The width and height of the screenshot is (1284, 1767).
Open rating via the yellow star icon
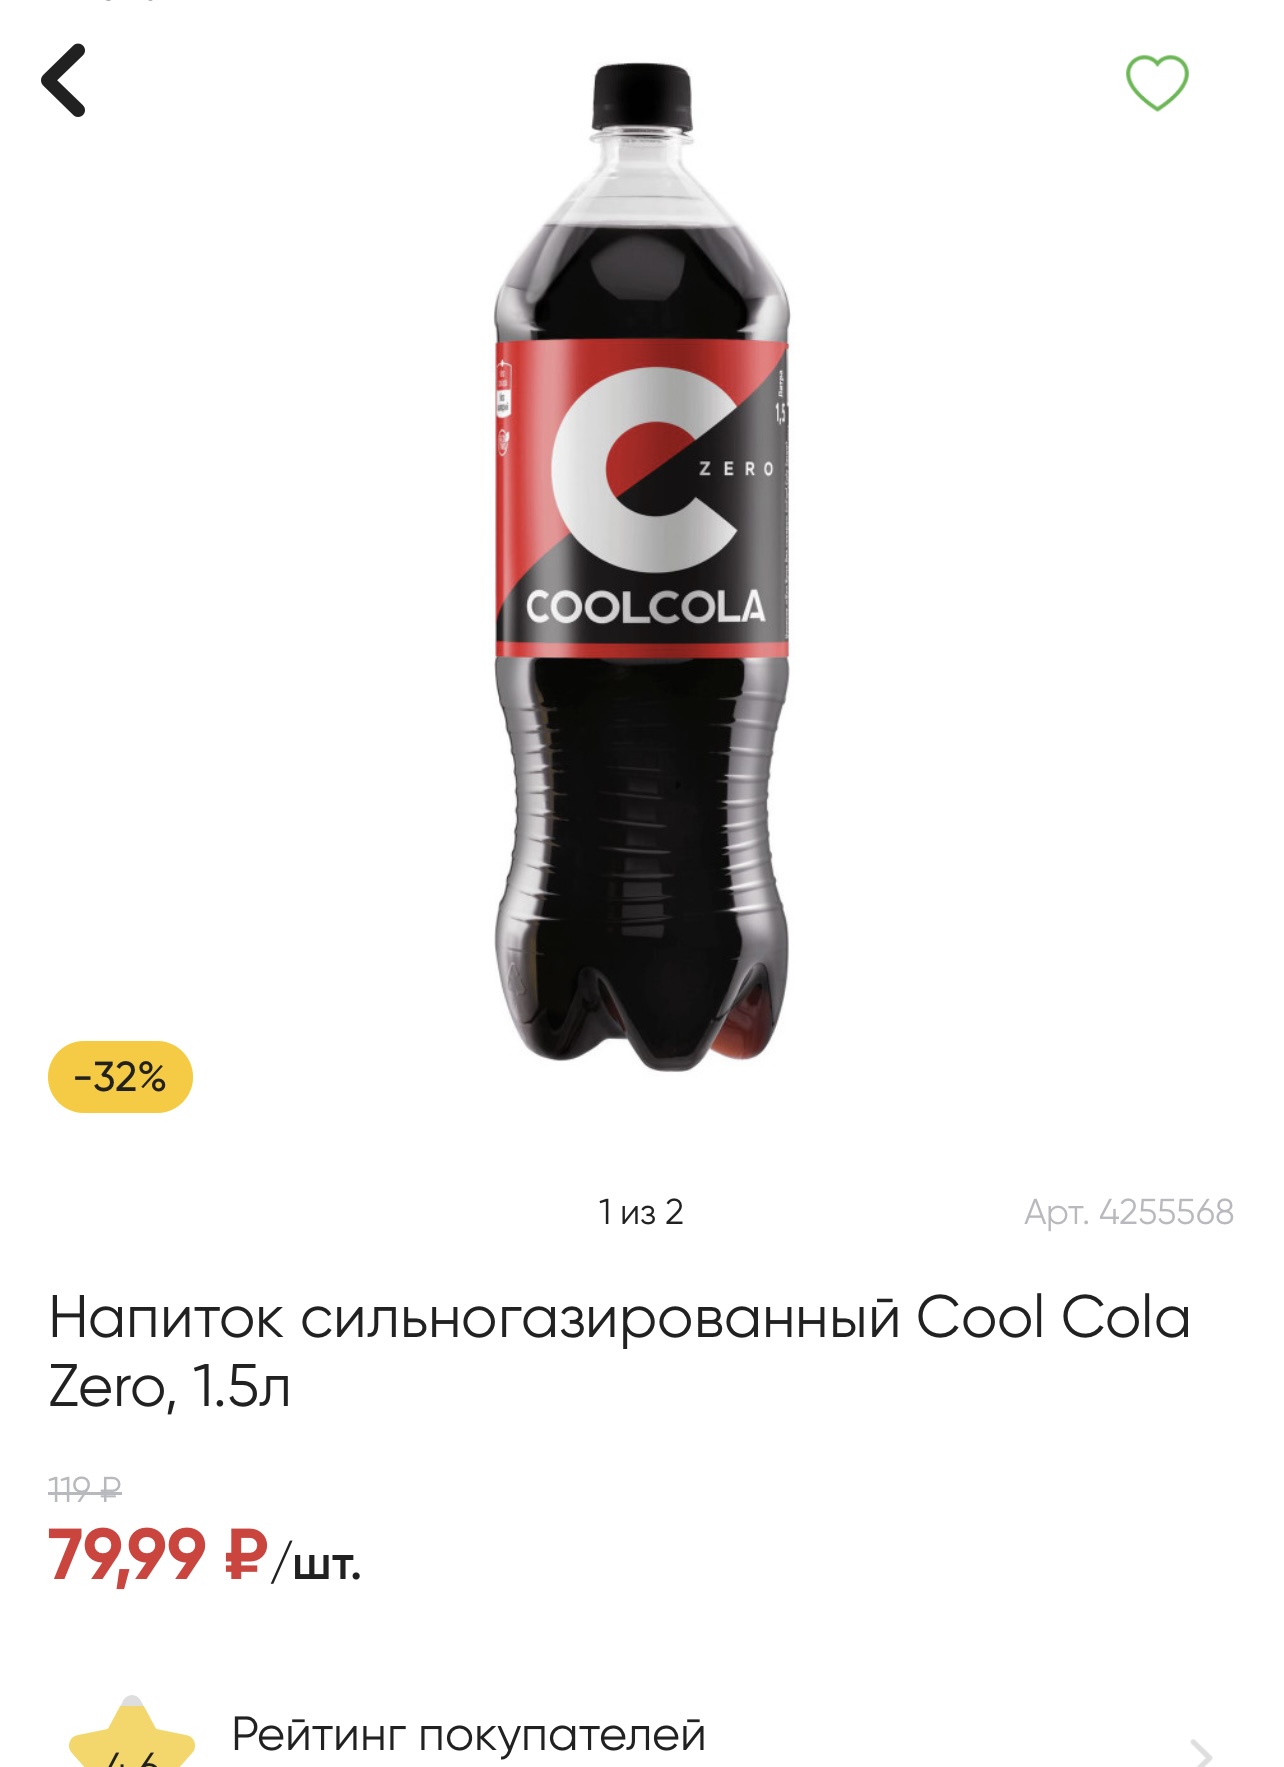coord(131,1735)
